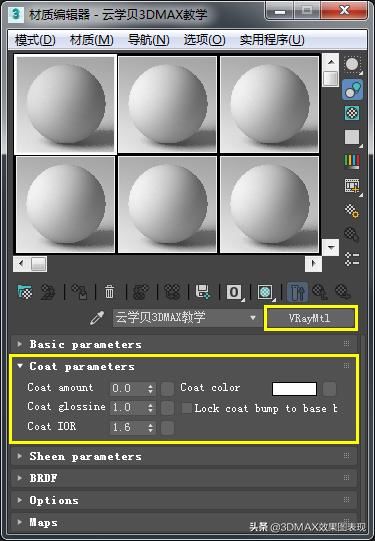Click the VRayMtl material type button
Image resolution: width=375 pixels, height=541 pixels.
point(310,318)
